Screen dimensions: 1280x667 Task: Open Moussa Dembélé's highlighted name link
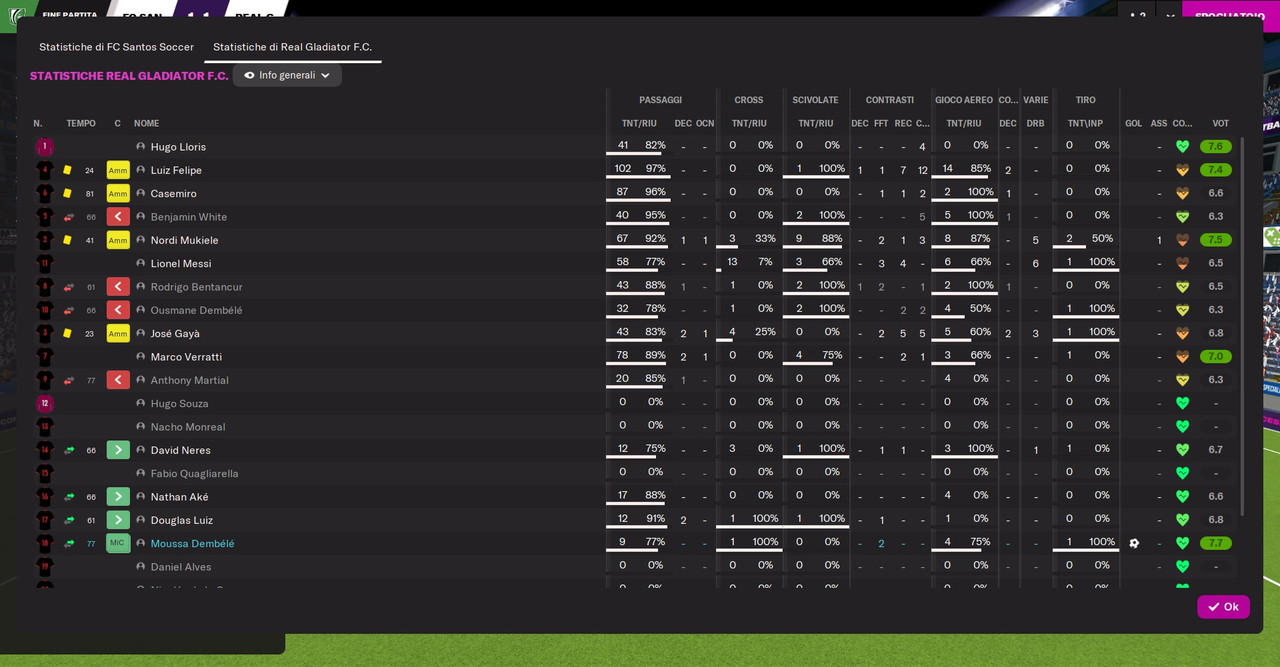coord(192,544)
